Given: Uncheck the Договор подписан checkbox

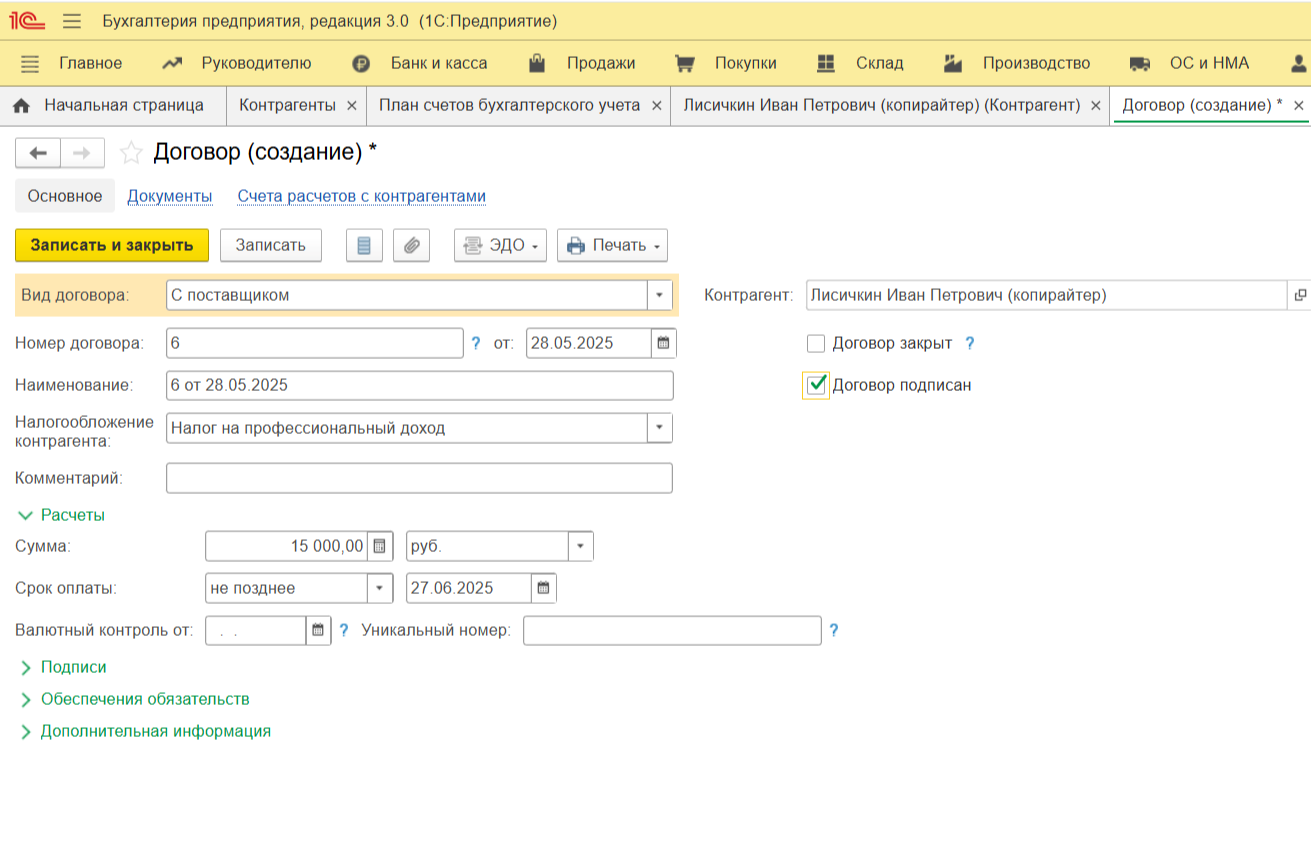Looking at the screenshot, I should point(816,385).
